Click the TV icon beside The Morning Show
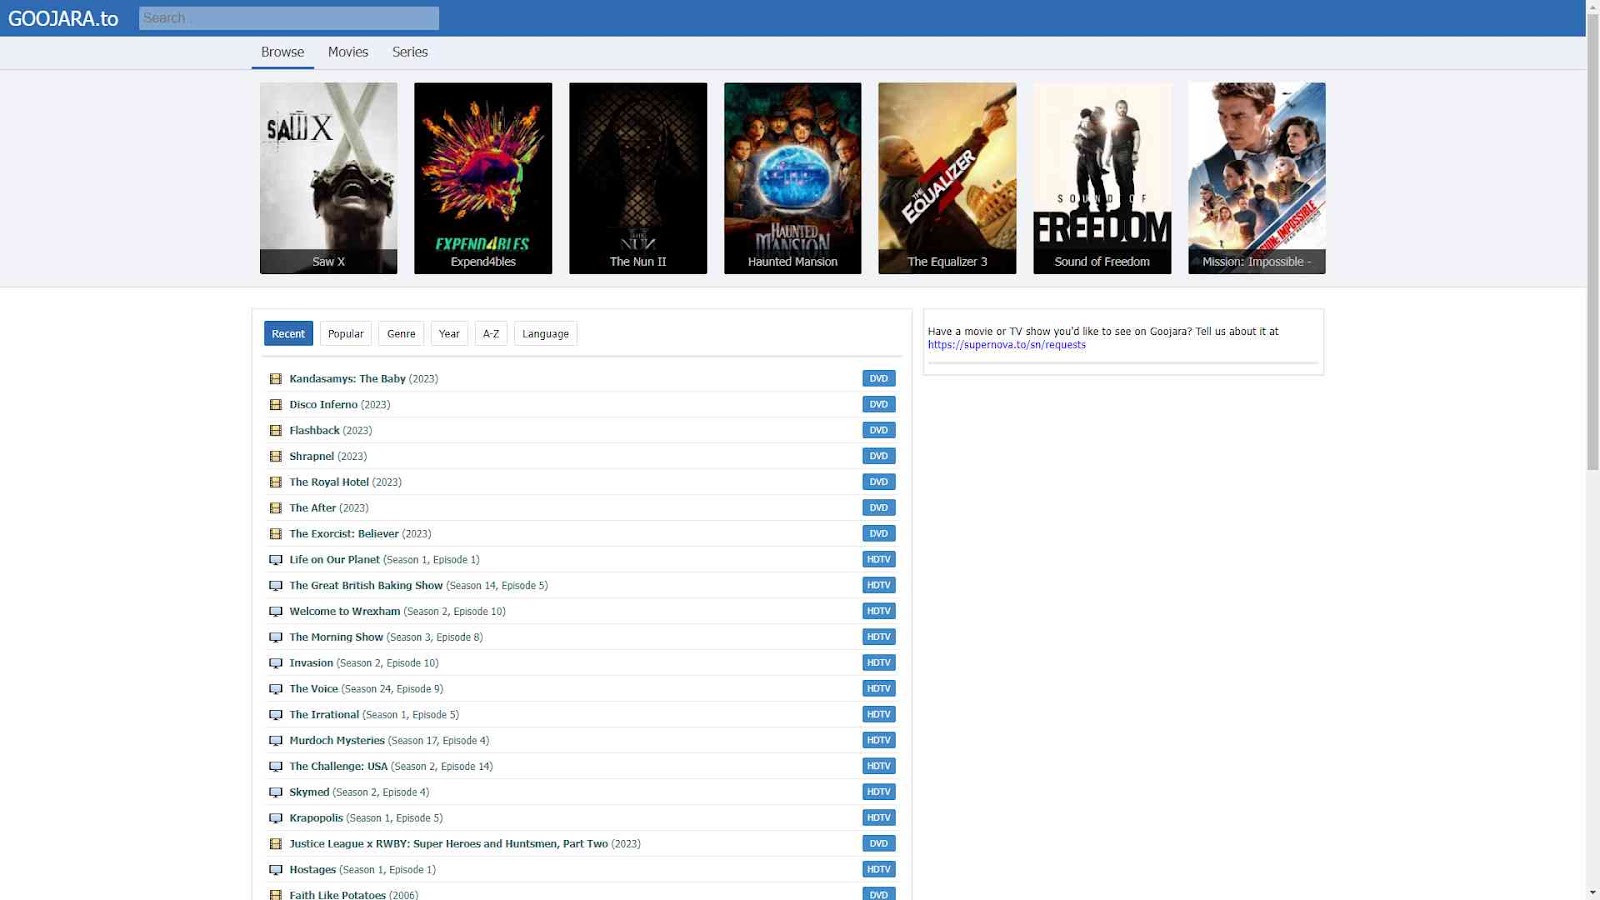 (275, 637)
